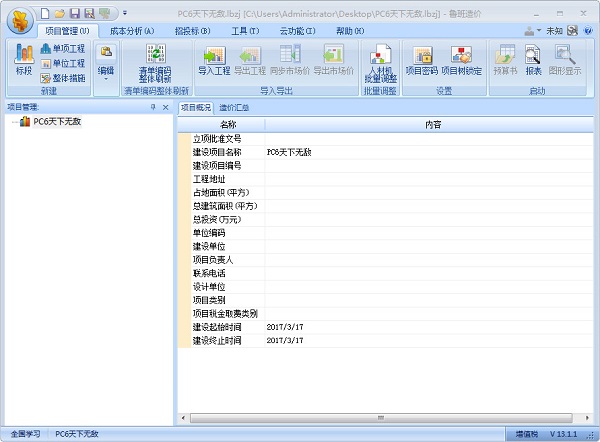Select the 设计单位 row label
Viewport: 600px width, 442px height.
coord(209,287)
